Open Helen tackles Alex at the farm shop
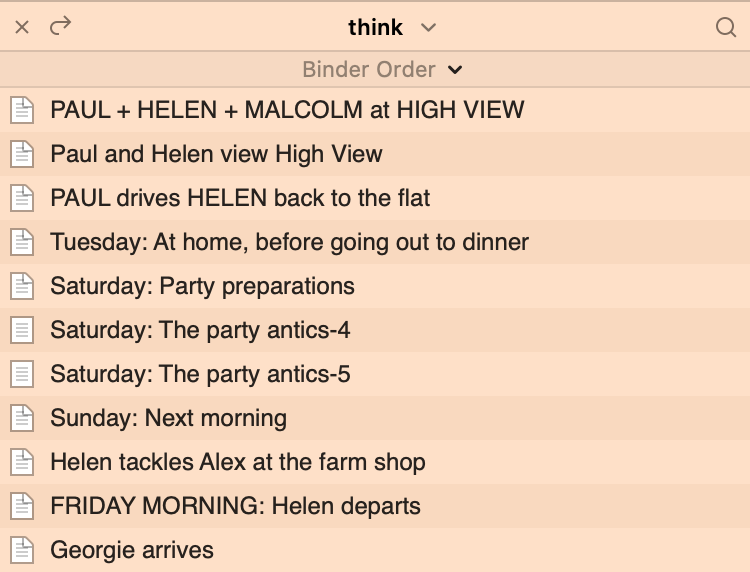Screen dimensions: 750x572 tap(375, 462)
